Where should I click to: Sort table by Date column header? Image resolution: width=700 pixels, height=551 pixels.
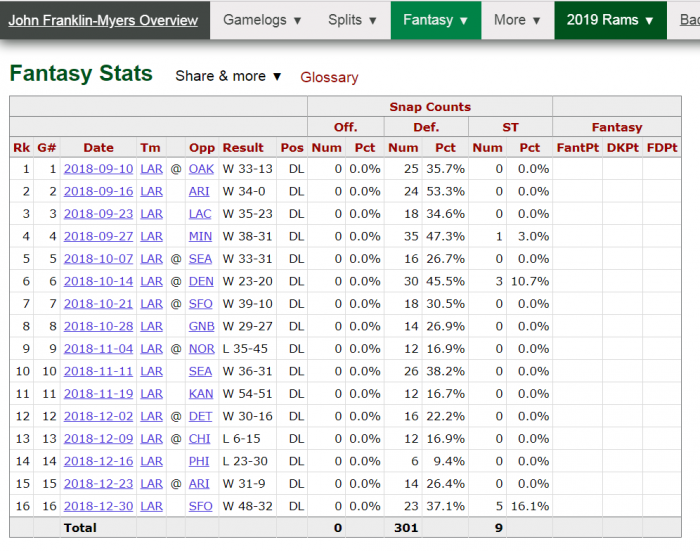(98, 148)
